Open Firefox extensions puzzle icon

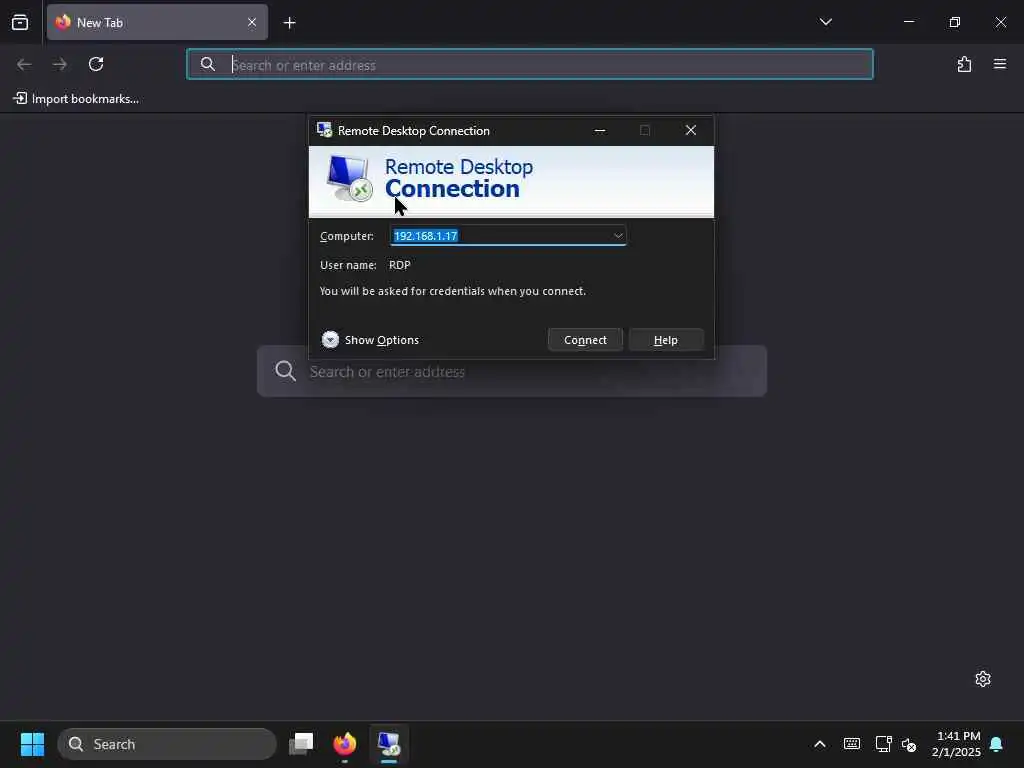coord(965,64)
